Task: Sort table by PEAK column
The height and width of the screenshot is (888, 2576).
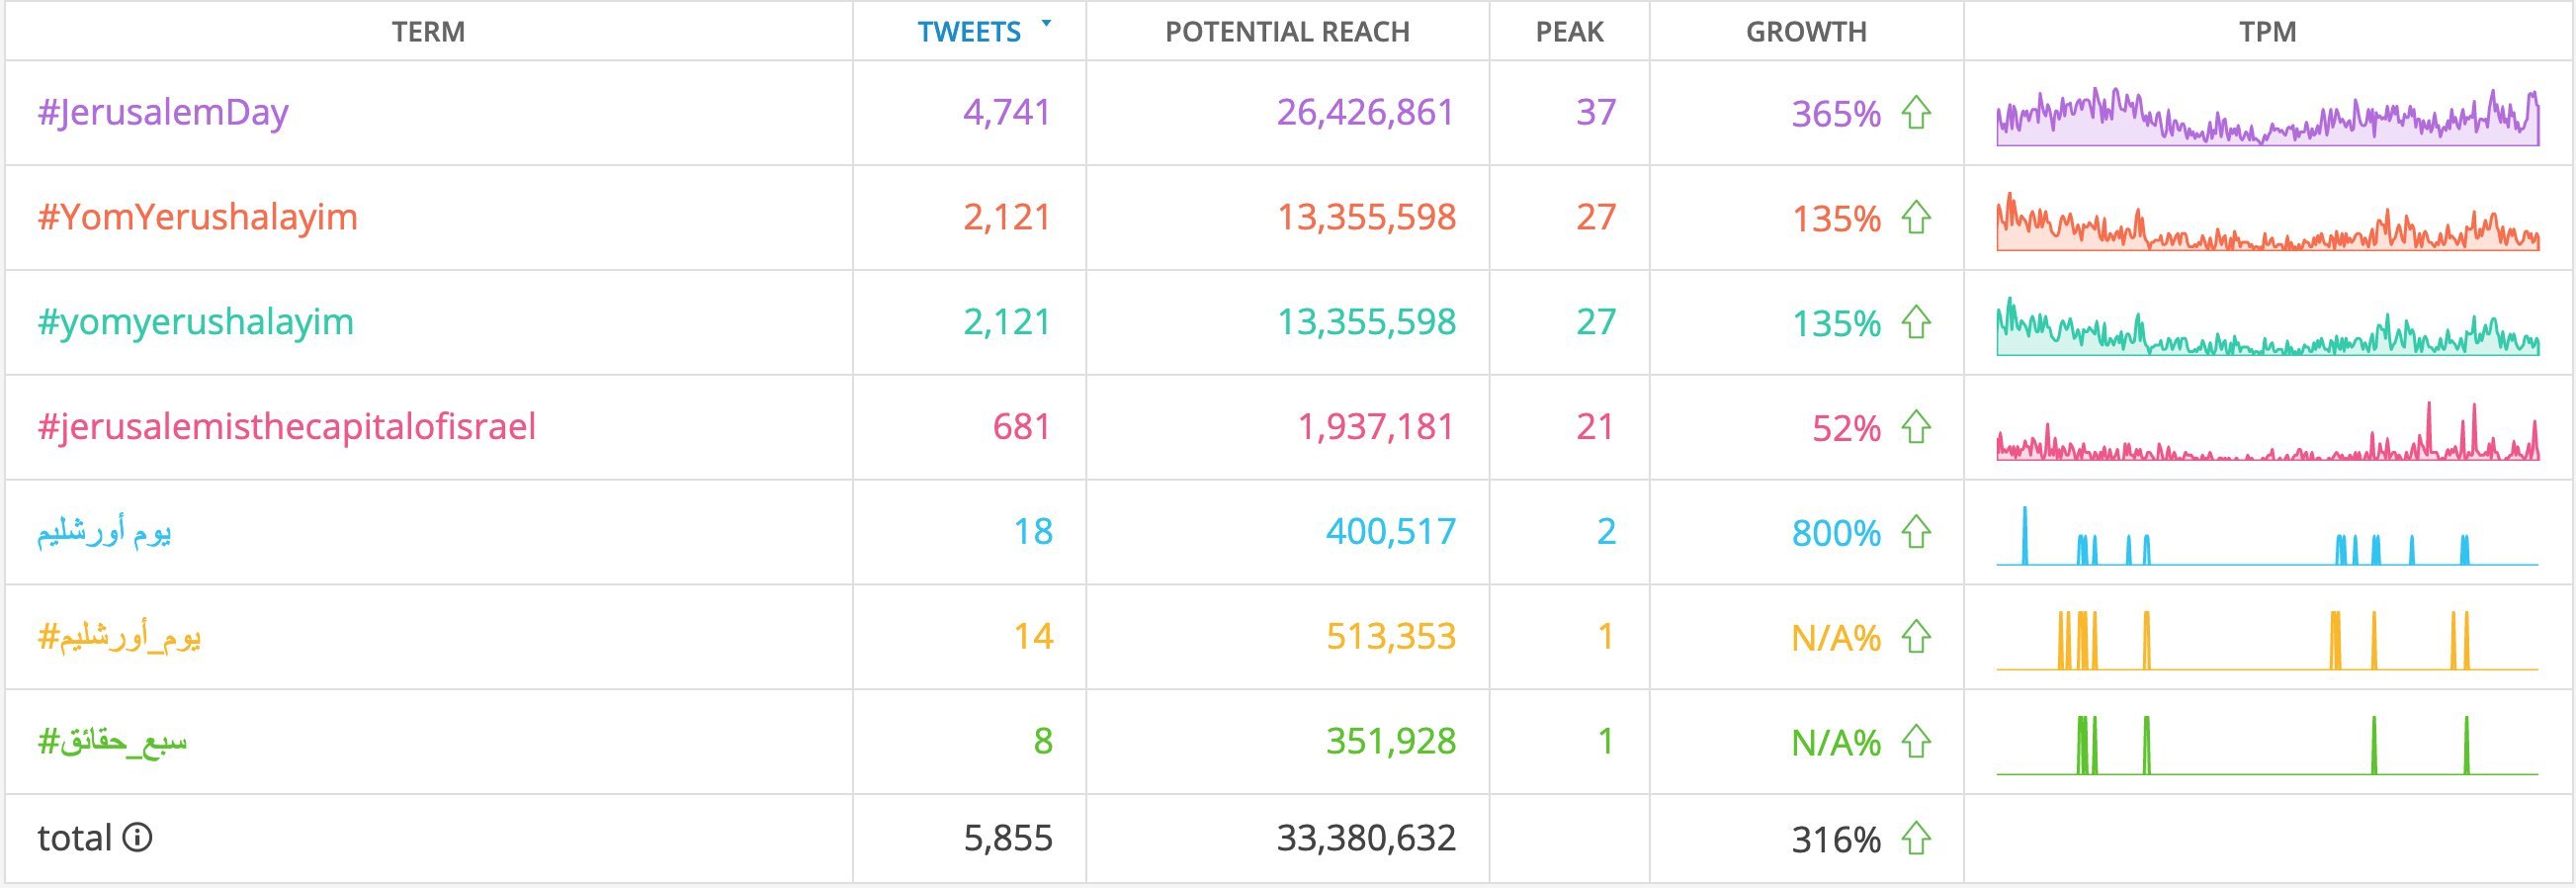Action: [1569, 32]
